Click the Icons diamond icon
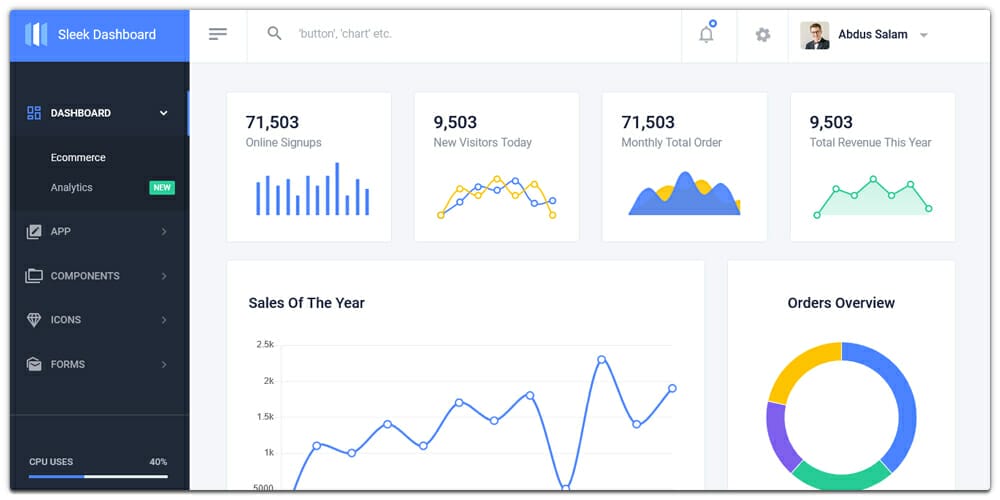1000x500 pixels. click(x=34, y=320)
